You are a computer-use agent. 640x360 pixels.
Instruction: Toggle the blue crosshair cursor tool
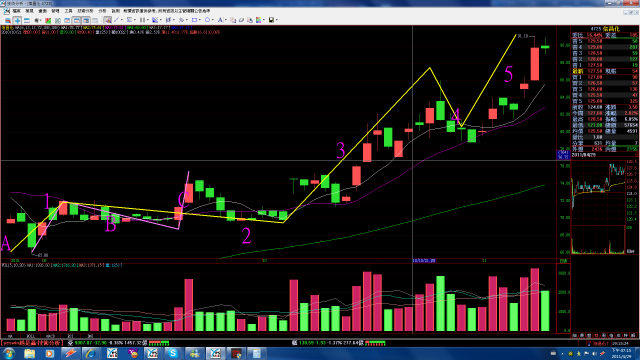(x=18, y=20)
